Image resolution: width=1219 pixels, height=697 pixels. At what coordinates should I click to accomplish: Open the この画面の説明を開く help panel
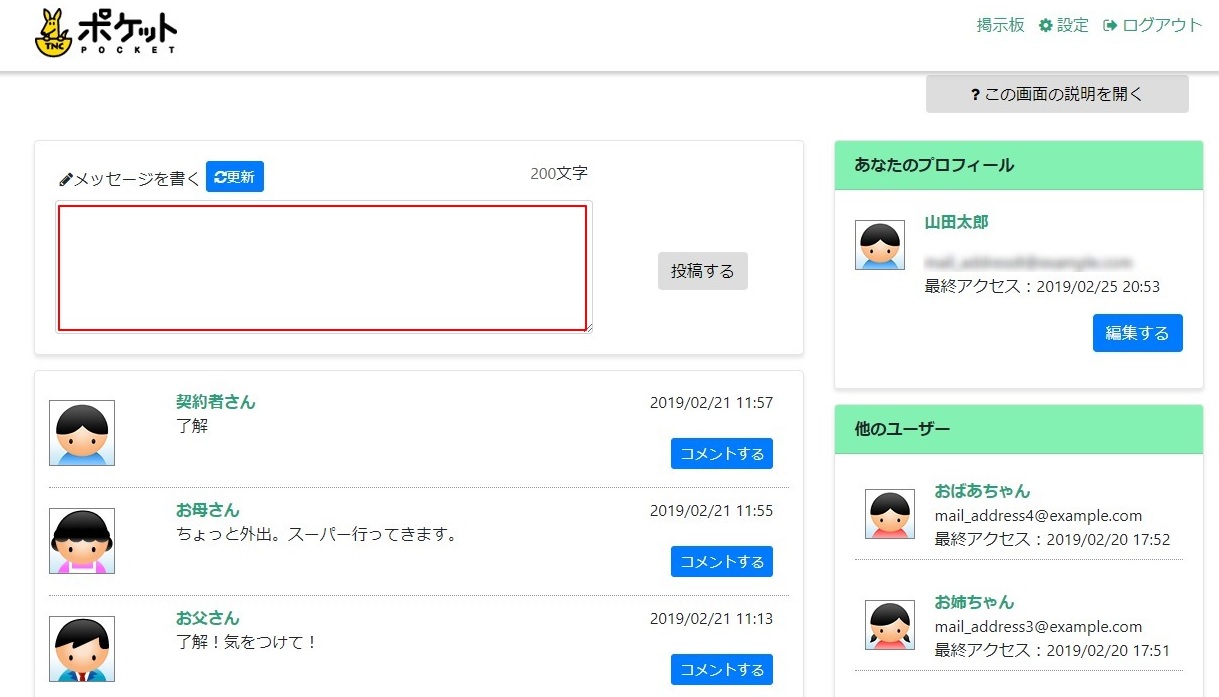click(1057, 94)
